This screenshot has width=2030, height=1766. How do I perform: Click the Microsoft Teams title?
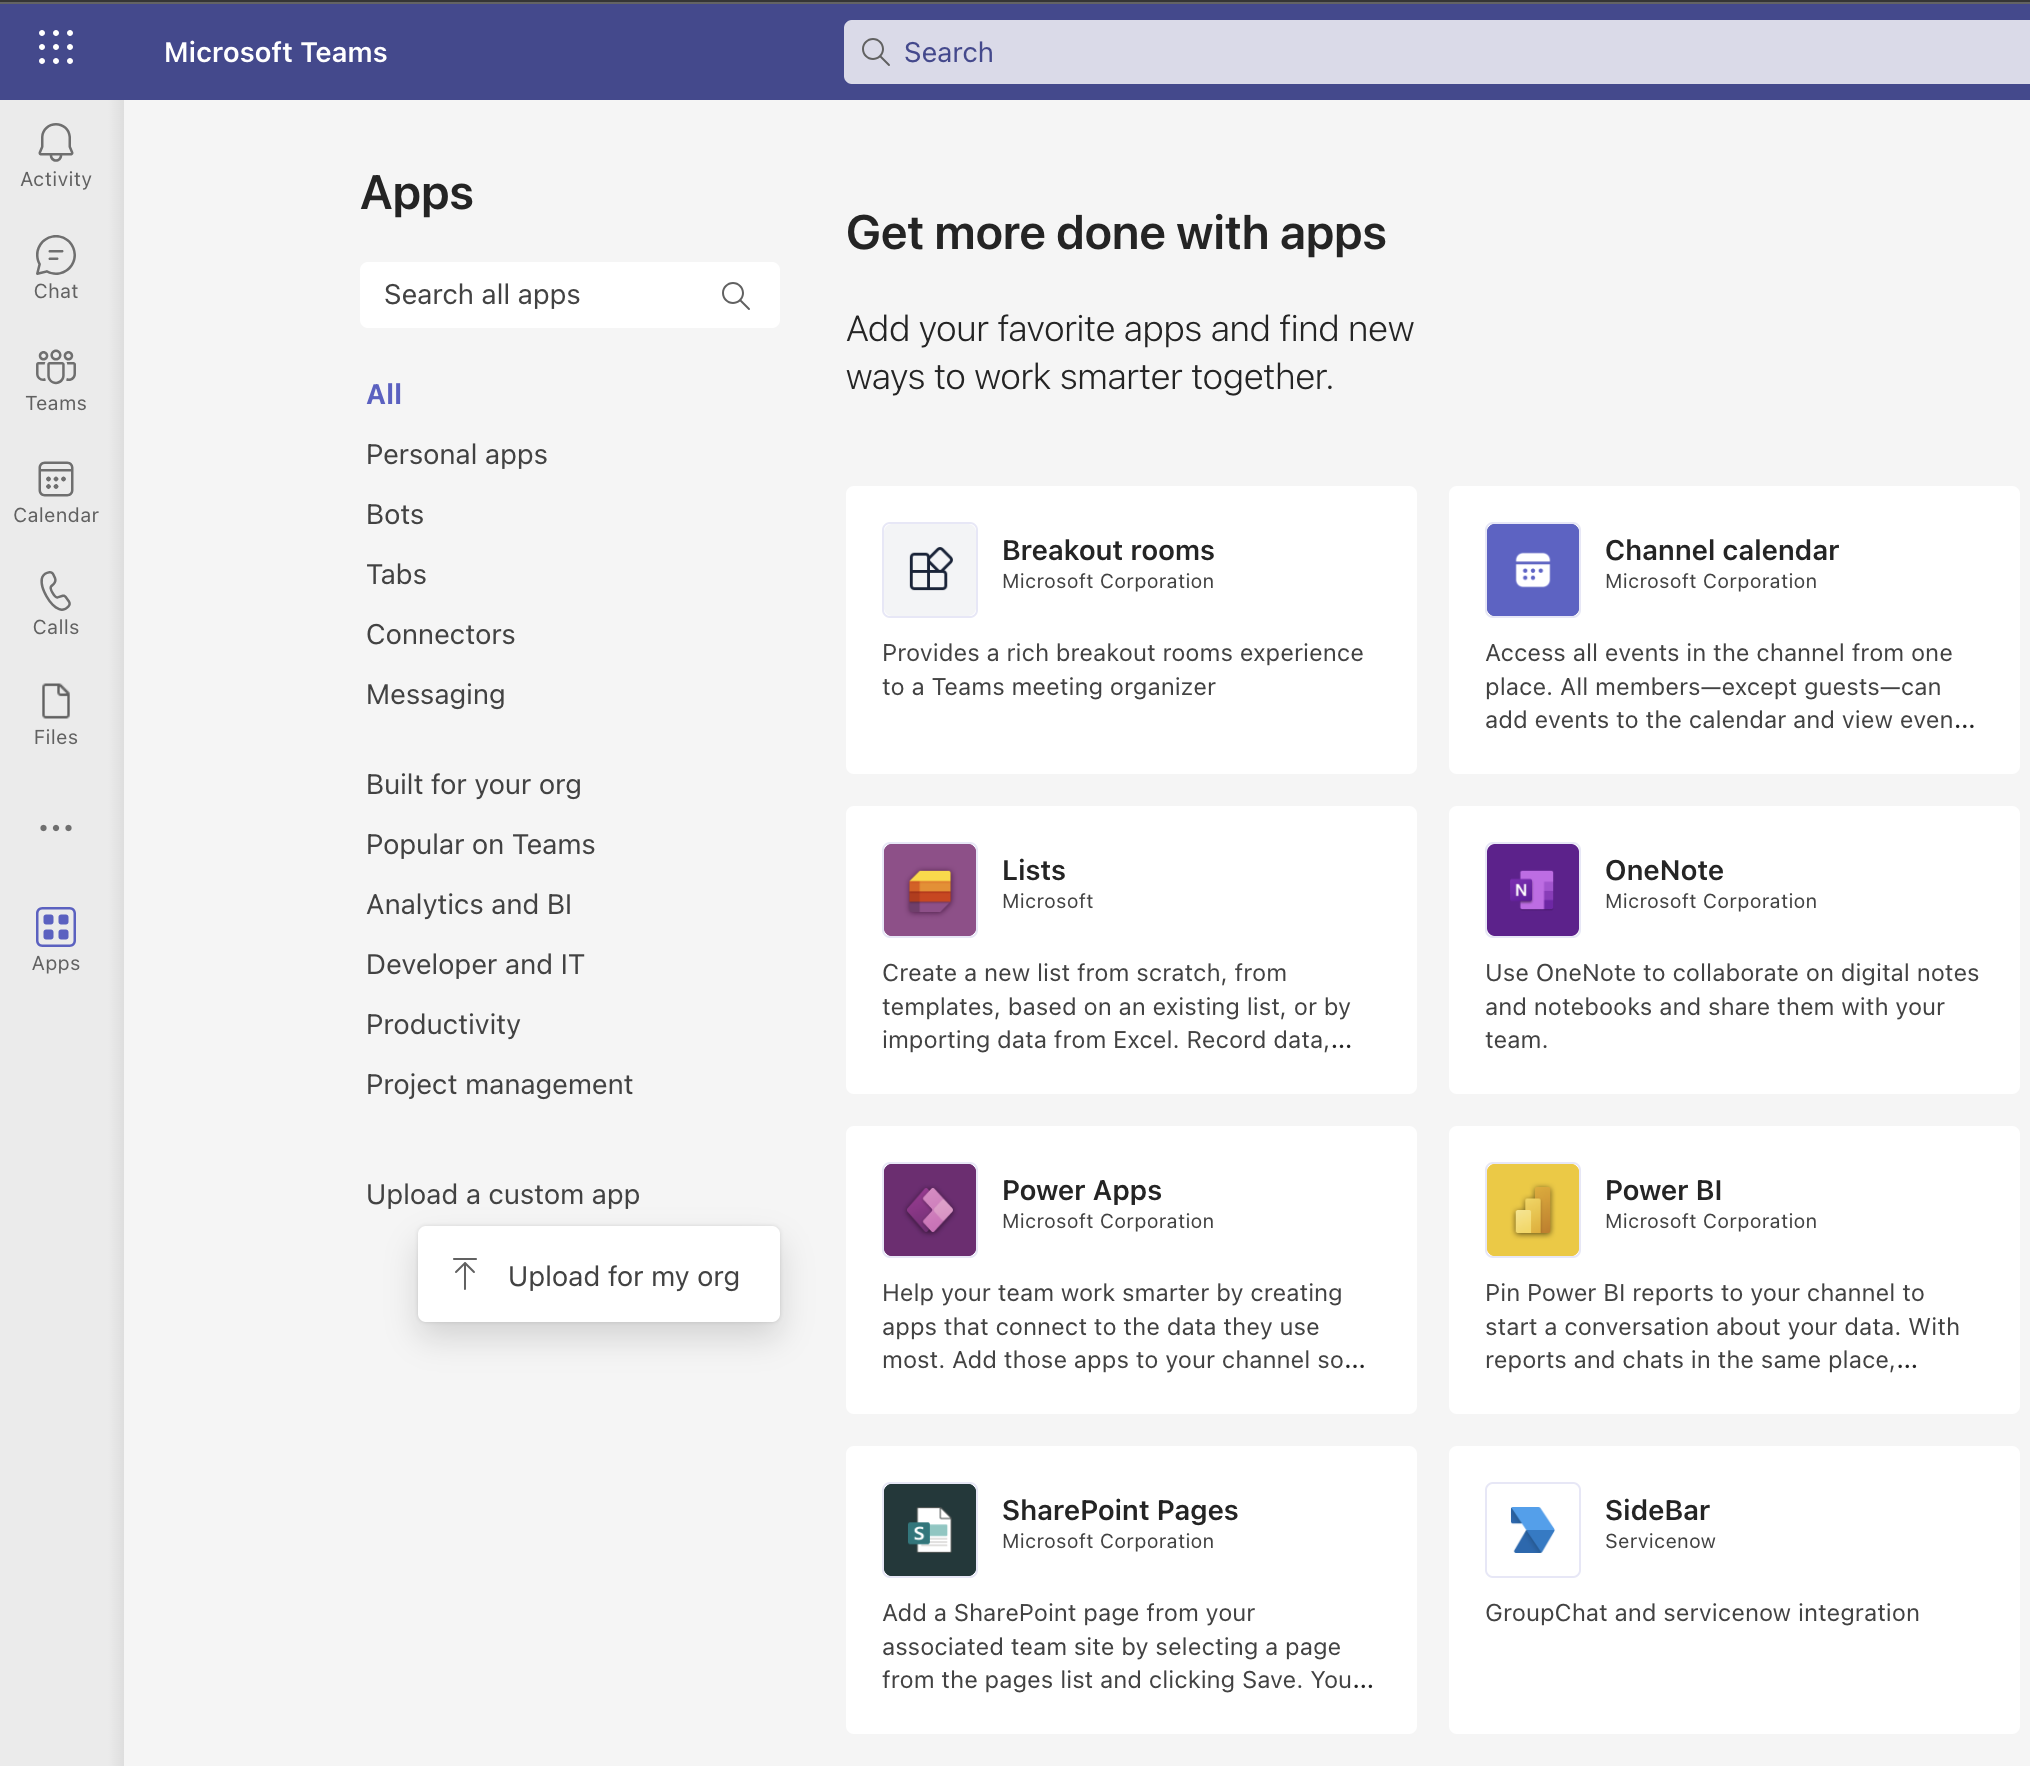(276, 52)
